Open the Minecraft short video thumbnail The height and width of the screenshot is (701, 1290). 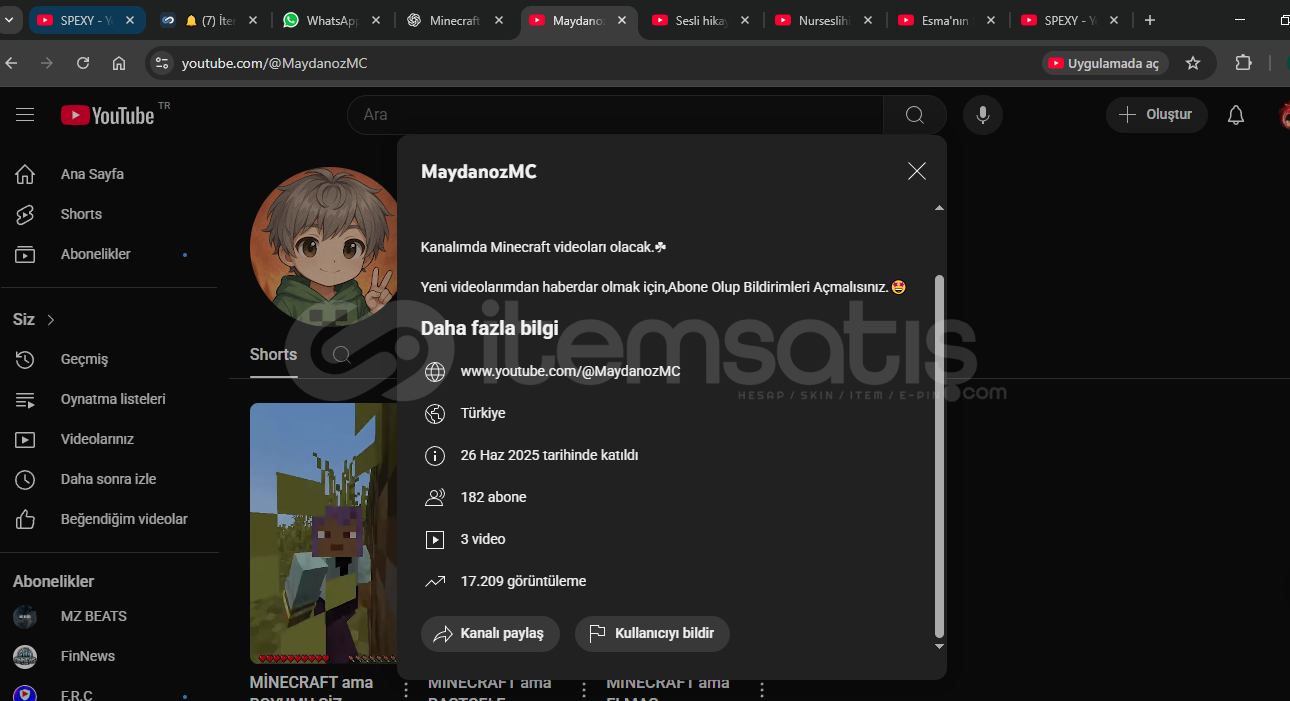(324, 533)
